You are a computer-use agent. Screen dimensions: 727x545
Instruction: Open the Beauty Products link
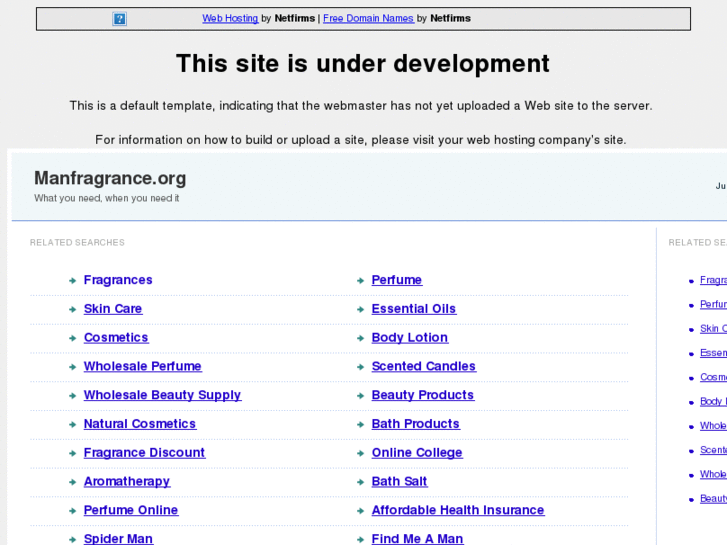pyautogui.click(x=423, y=395)
